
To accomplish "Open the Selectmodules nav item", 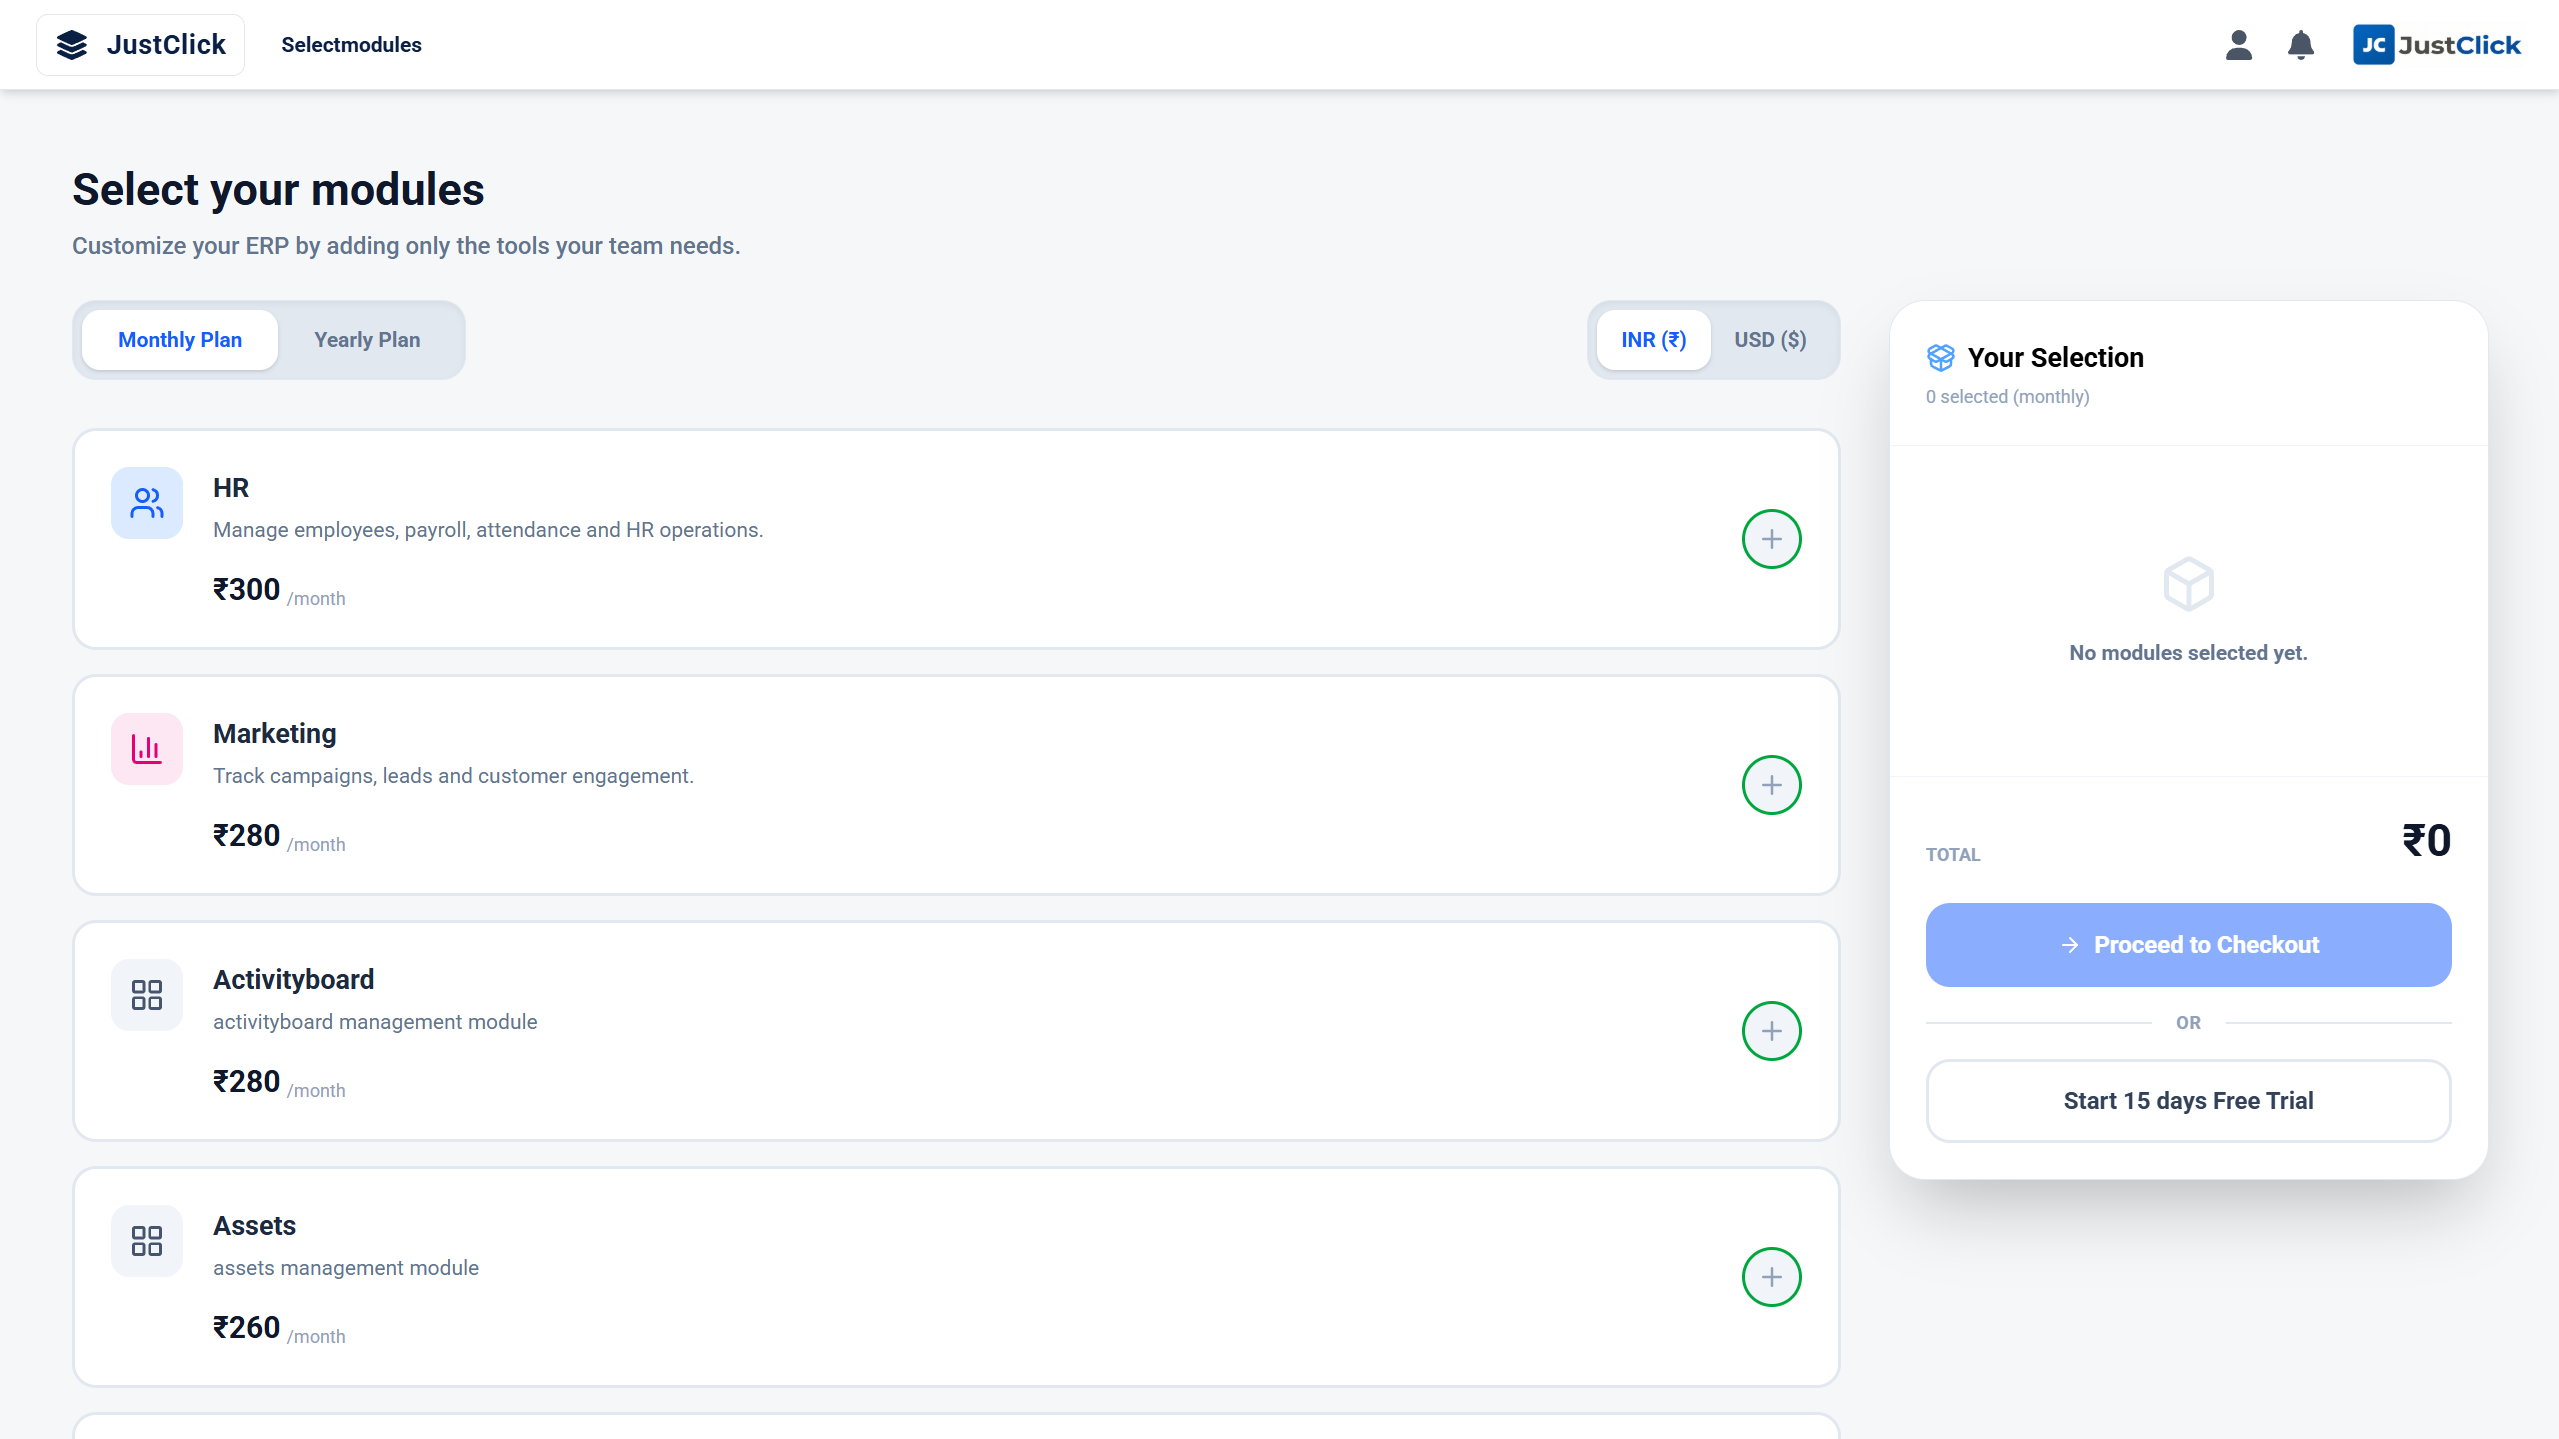I will coord(351,45).
